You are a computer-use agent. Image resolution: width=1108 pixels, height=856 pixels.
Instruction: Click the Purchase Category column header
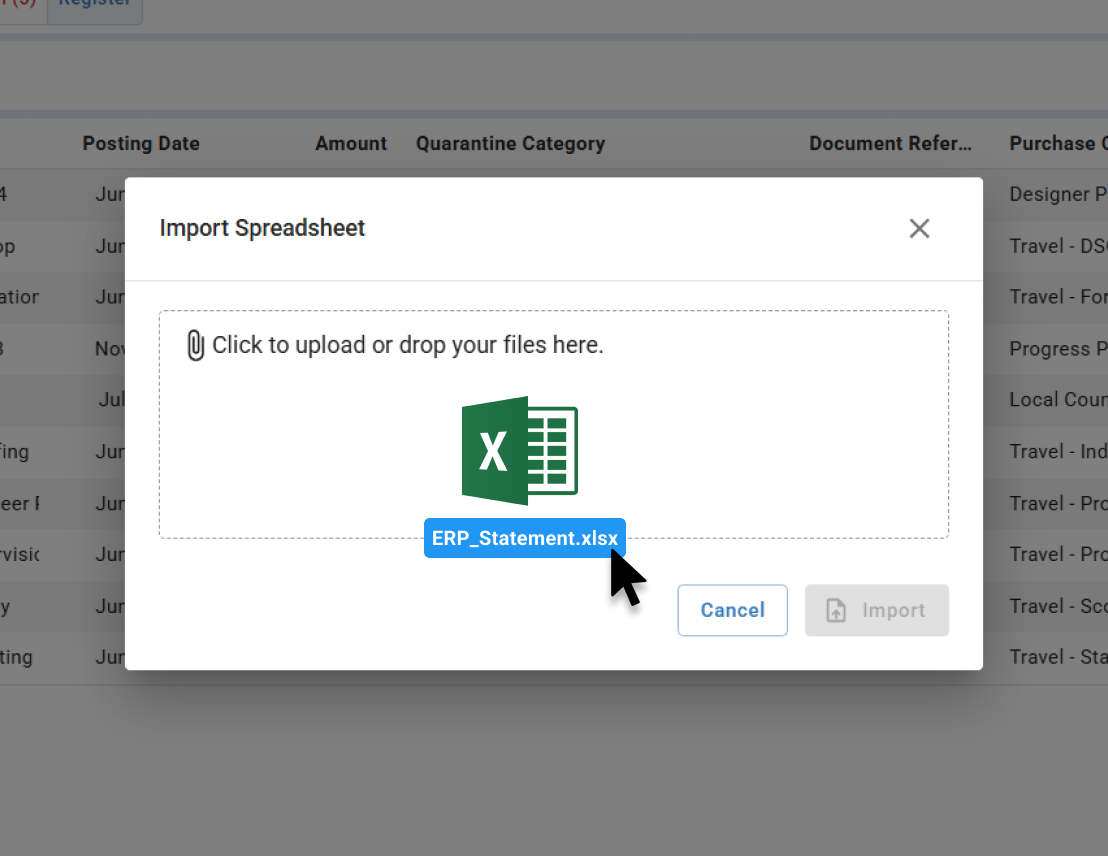(1058, 143)
